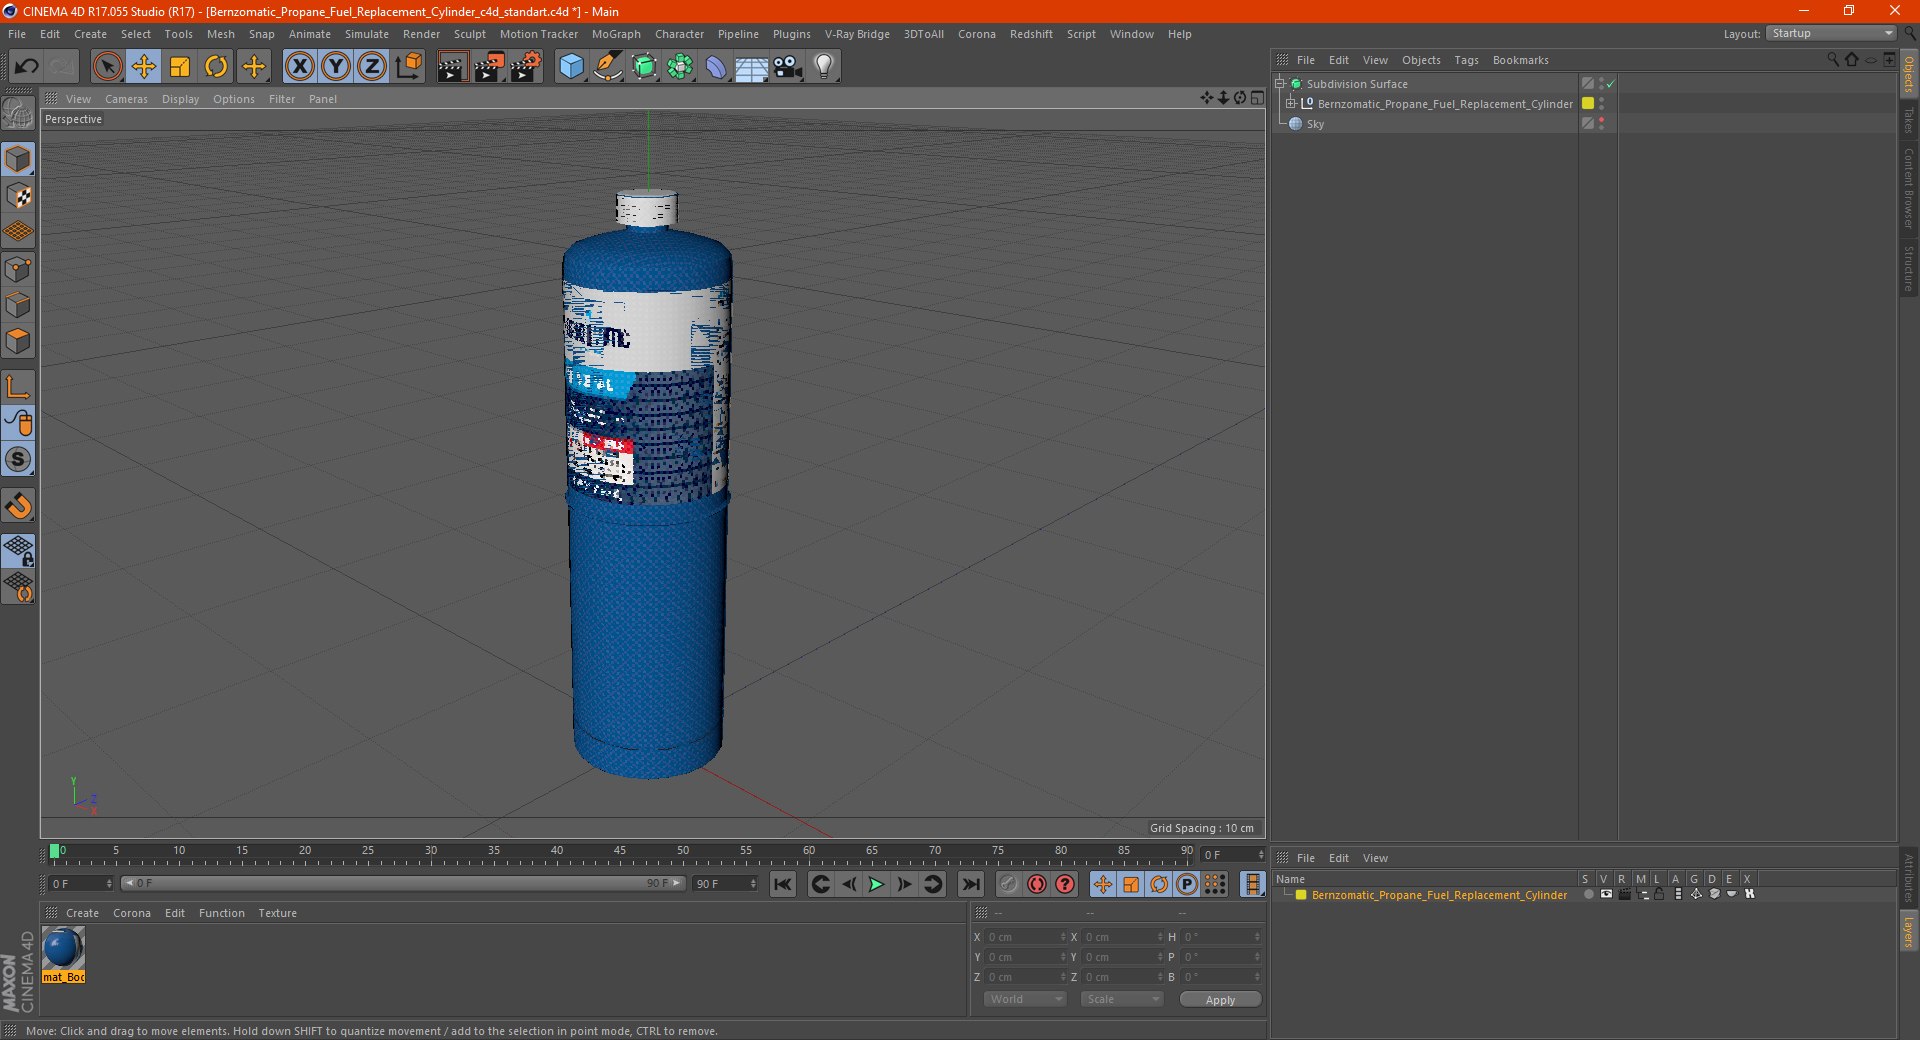Render the active view
Image resolution: width=1920 pixels, height=1040 pixels.
(x=452, y=67)
